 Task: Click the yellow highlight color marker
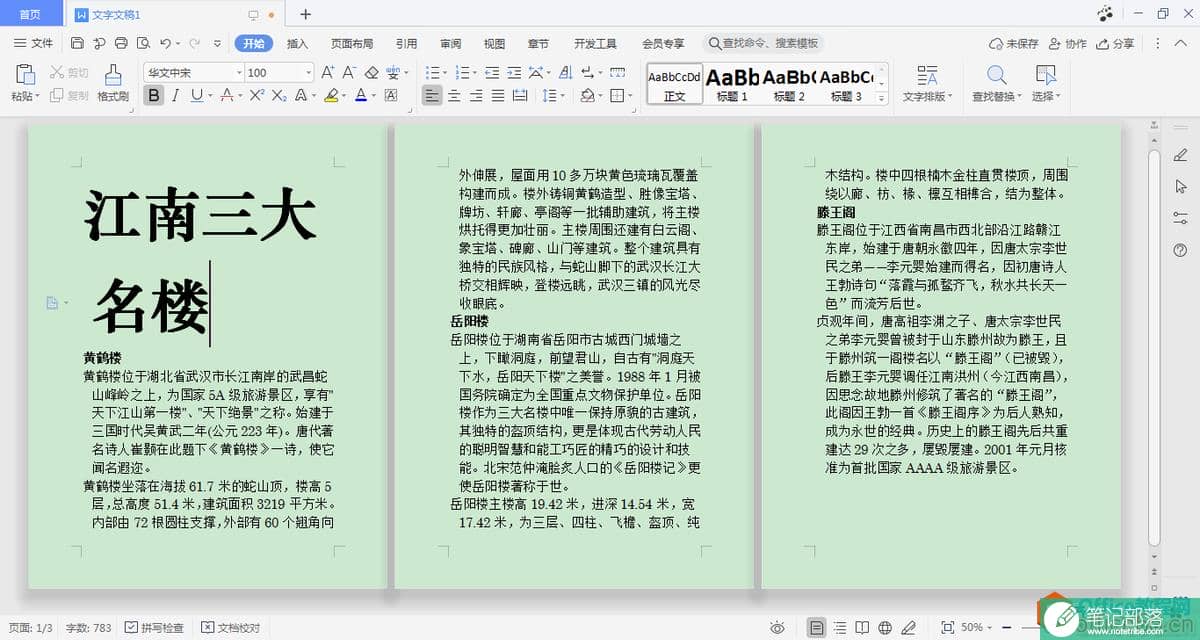click(331, 96)
